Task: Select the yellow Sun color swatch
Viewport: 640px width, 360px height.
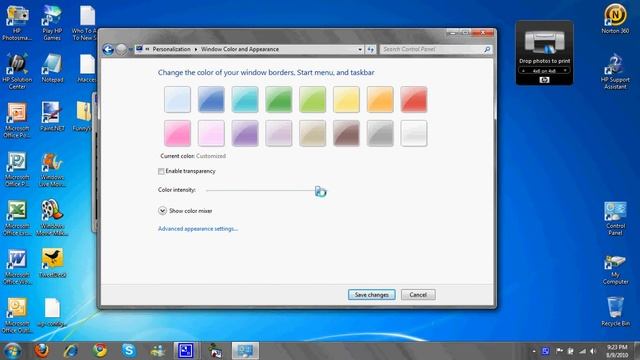Action: (346, 99)
